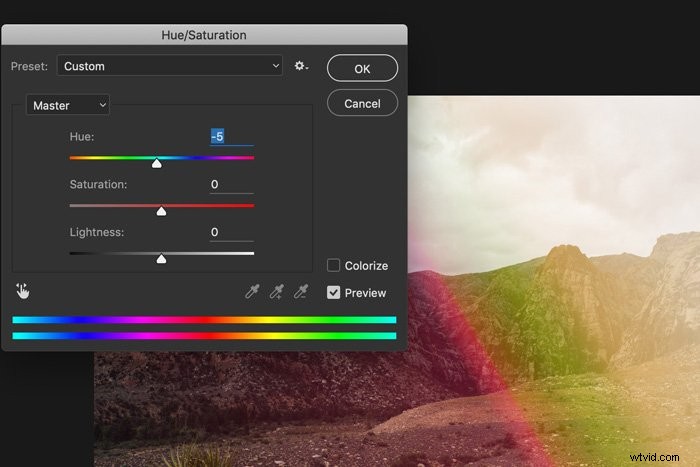Click the Hue: label
Viewport: 700px width, 467px height.
pos(82,136)
